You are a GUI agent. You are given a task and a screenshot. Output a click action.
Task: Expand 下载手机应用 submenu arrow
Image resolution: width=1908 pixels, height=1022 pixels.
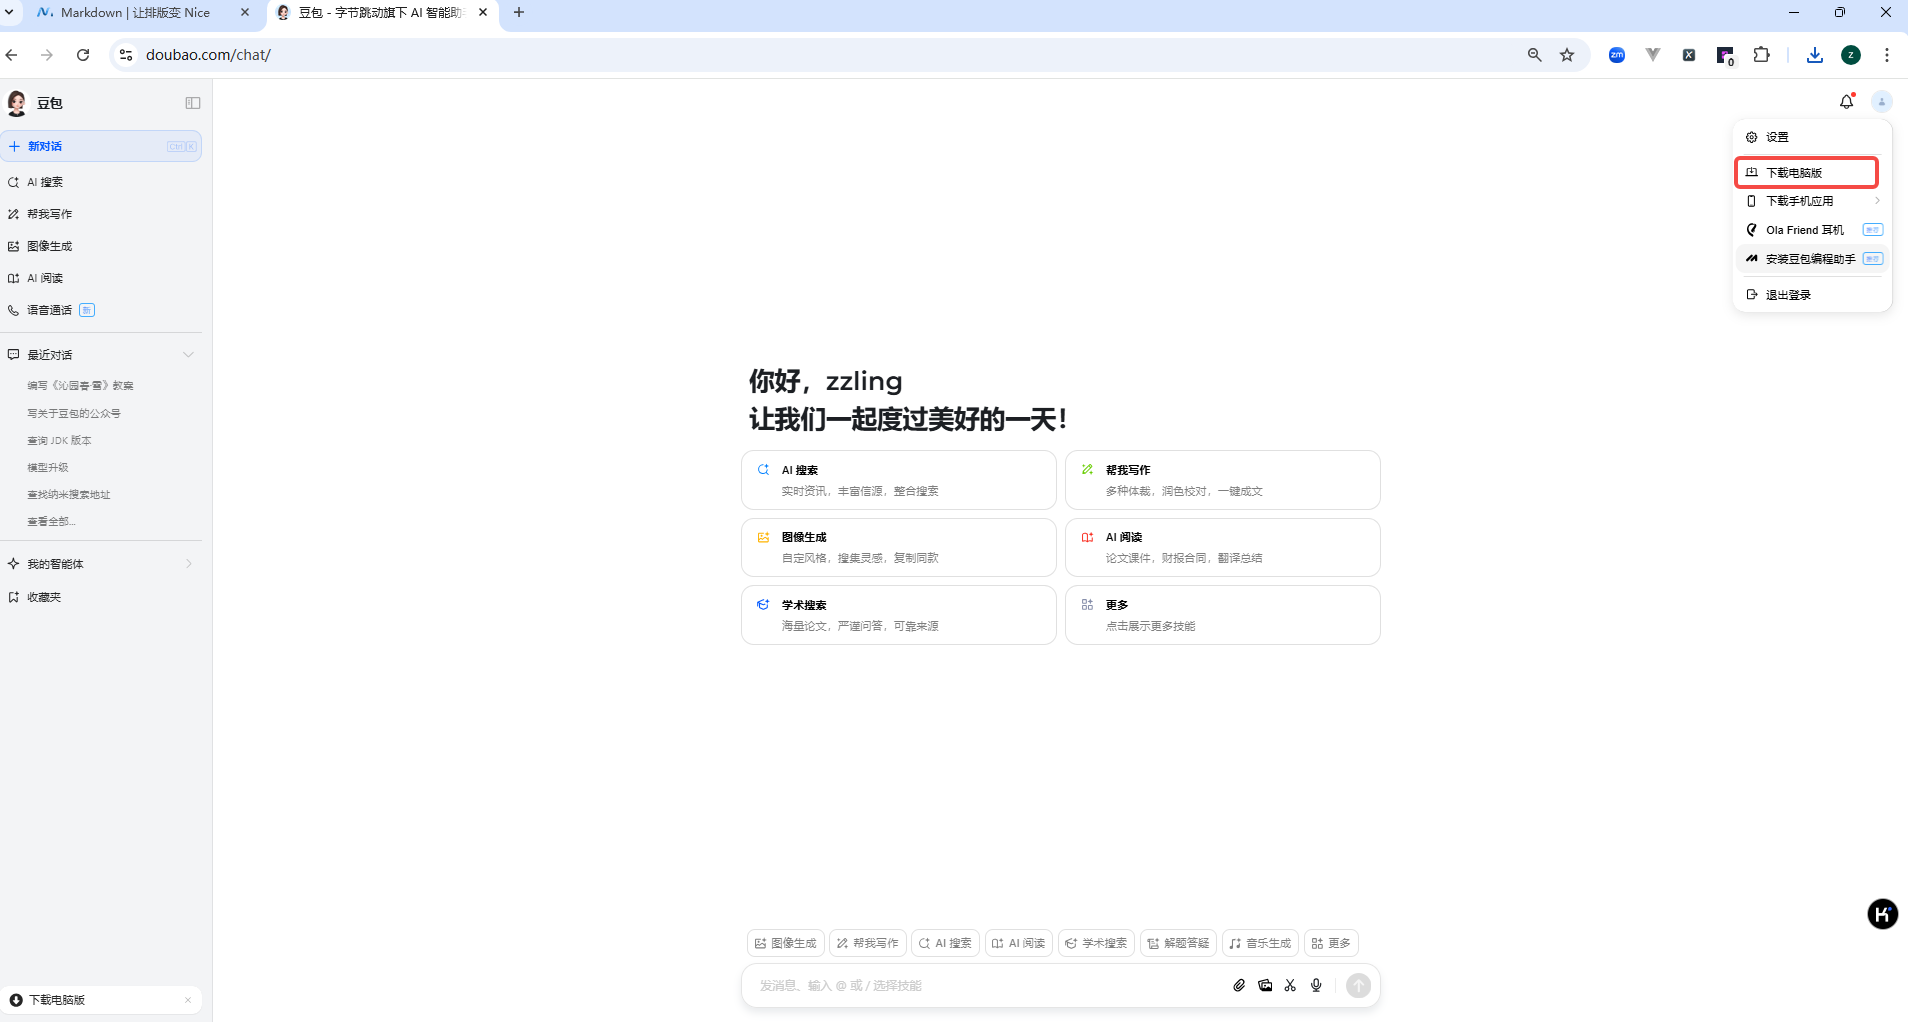click(1877, 201)
